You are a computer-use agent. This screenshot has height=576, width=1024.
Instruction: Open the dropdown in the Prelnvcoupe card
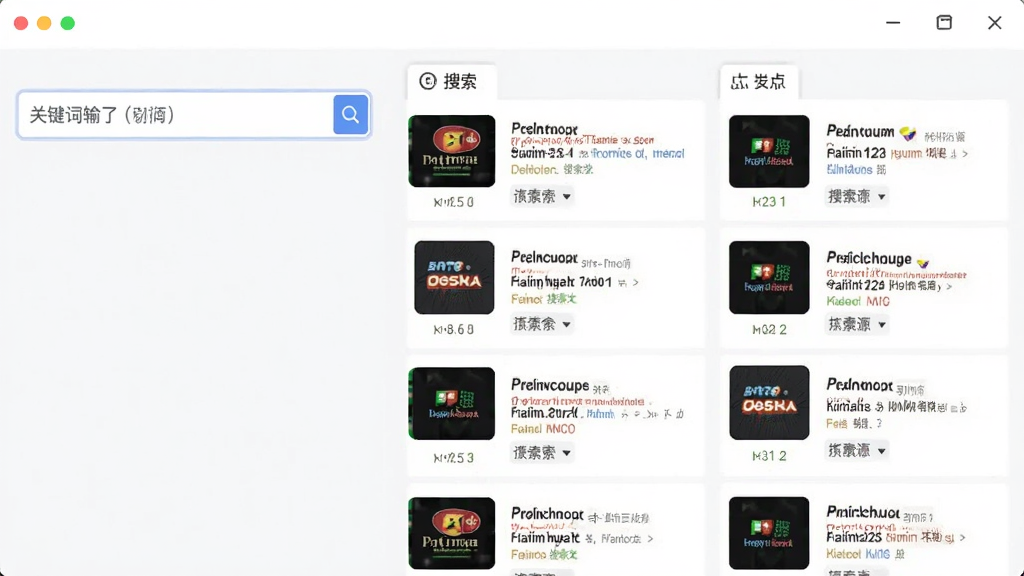542,453
